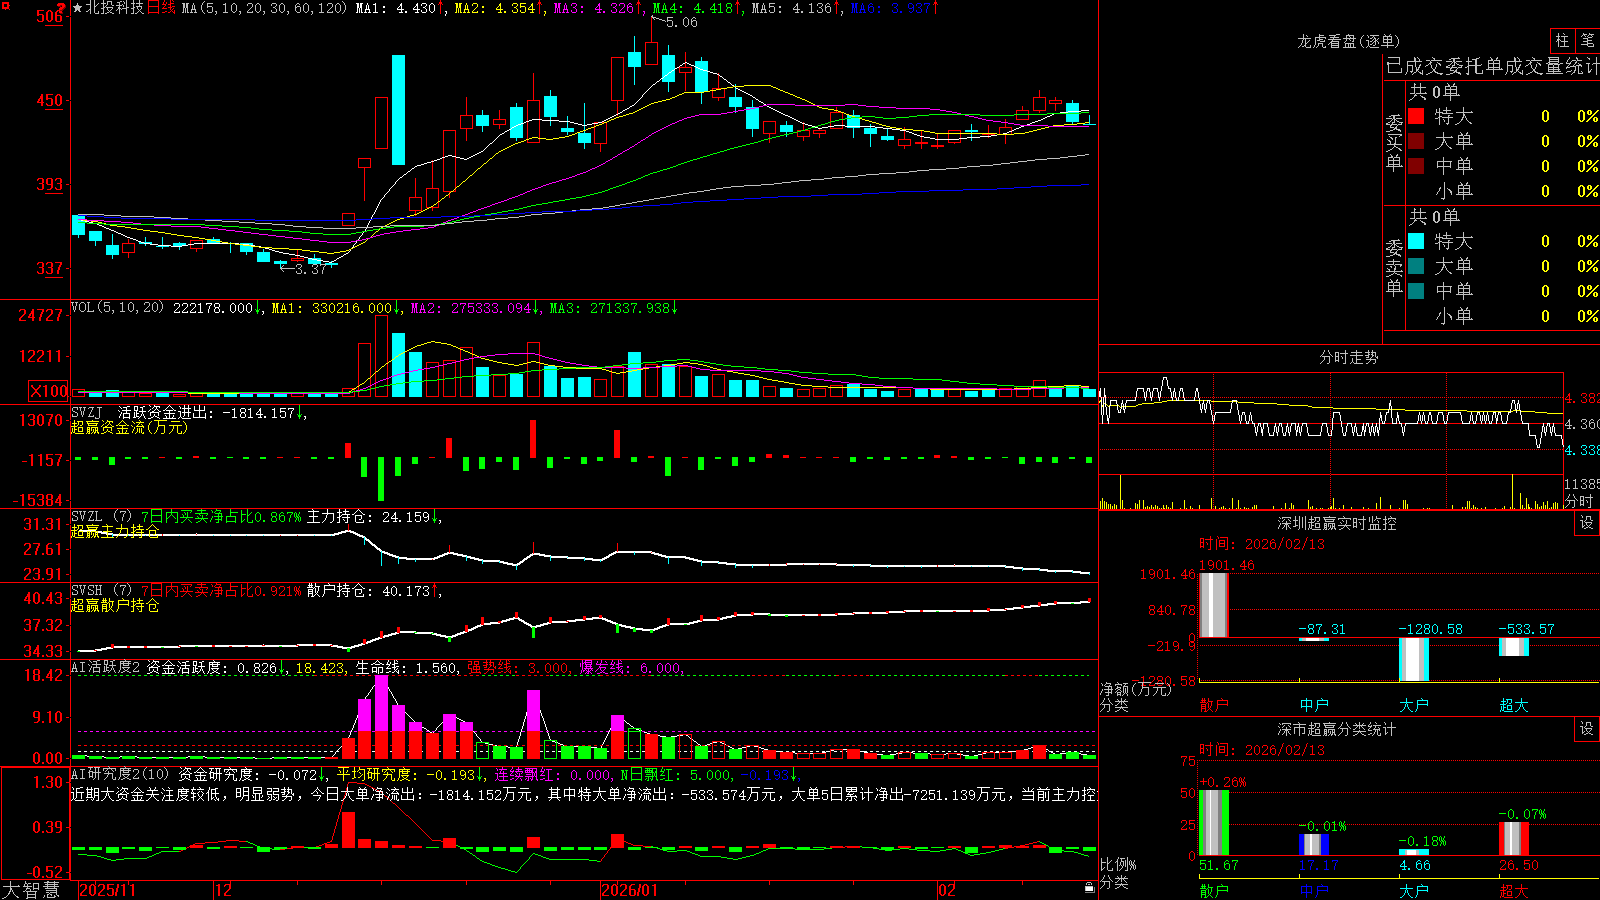Viewport: 1600px width, 900px height.
Task: Click the 超赢主力持仓 legend text
Action: pos(115,531)
